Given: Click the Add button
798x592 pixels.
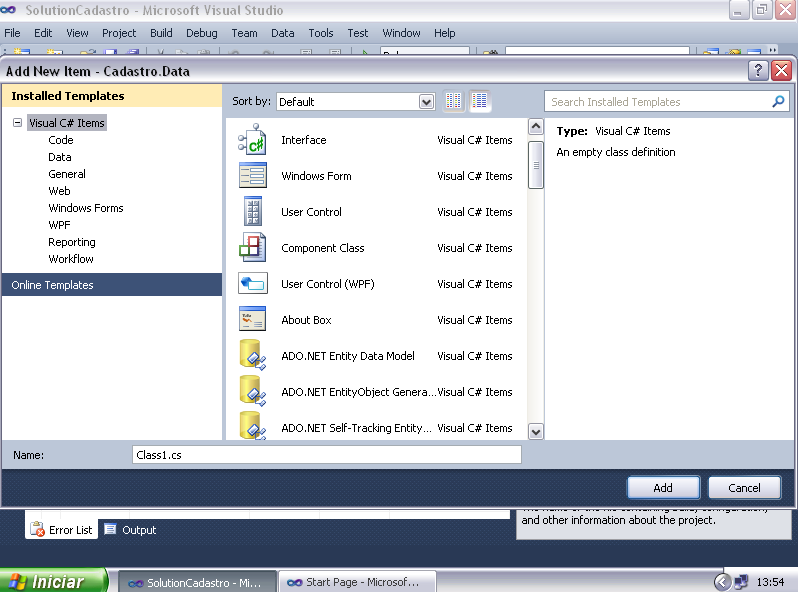Looking at the screenshot, I should [663, 488].
